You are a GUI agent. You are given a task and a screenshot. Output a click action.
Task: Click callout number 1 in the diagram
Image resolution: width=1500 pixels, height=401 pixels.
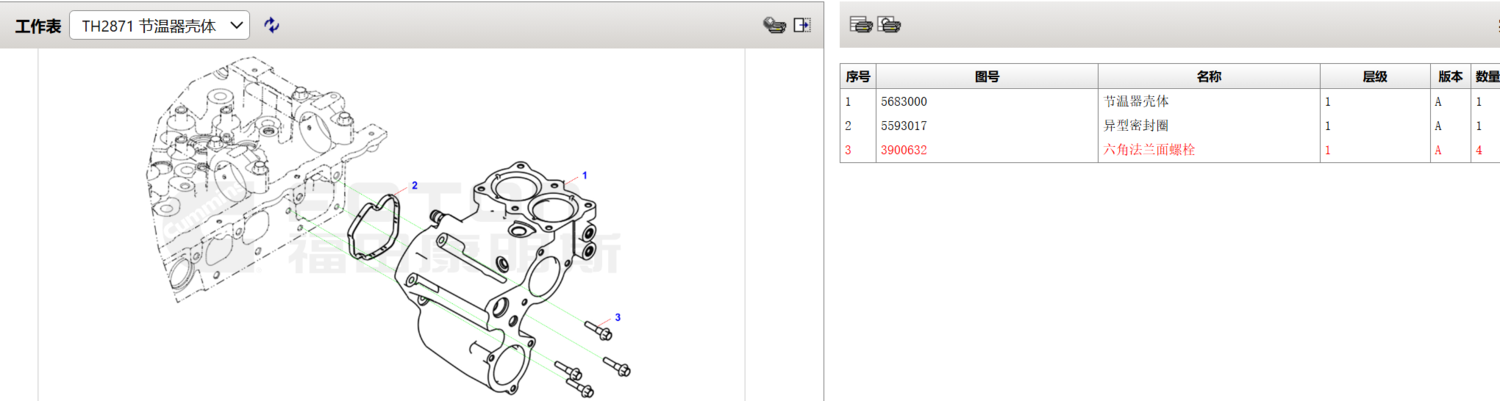pos(584,175)
